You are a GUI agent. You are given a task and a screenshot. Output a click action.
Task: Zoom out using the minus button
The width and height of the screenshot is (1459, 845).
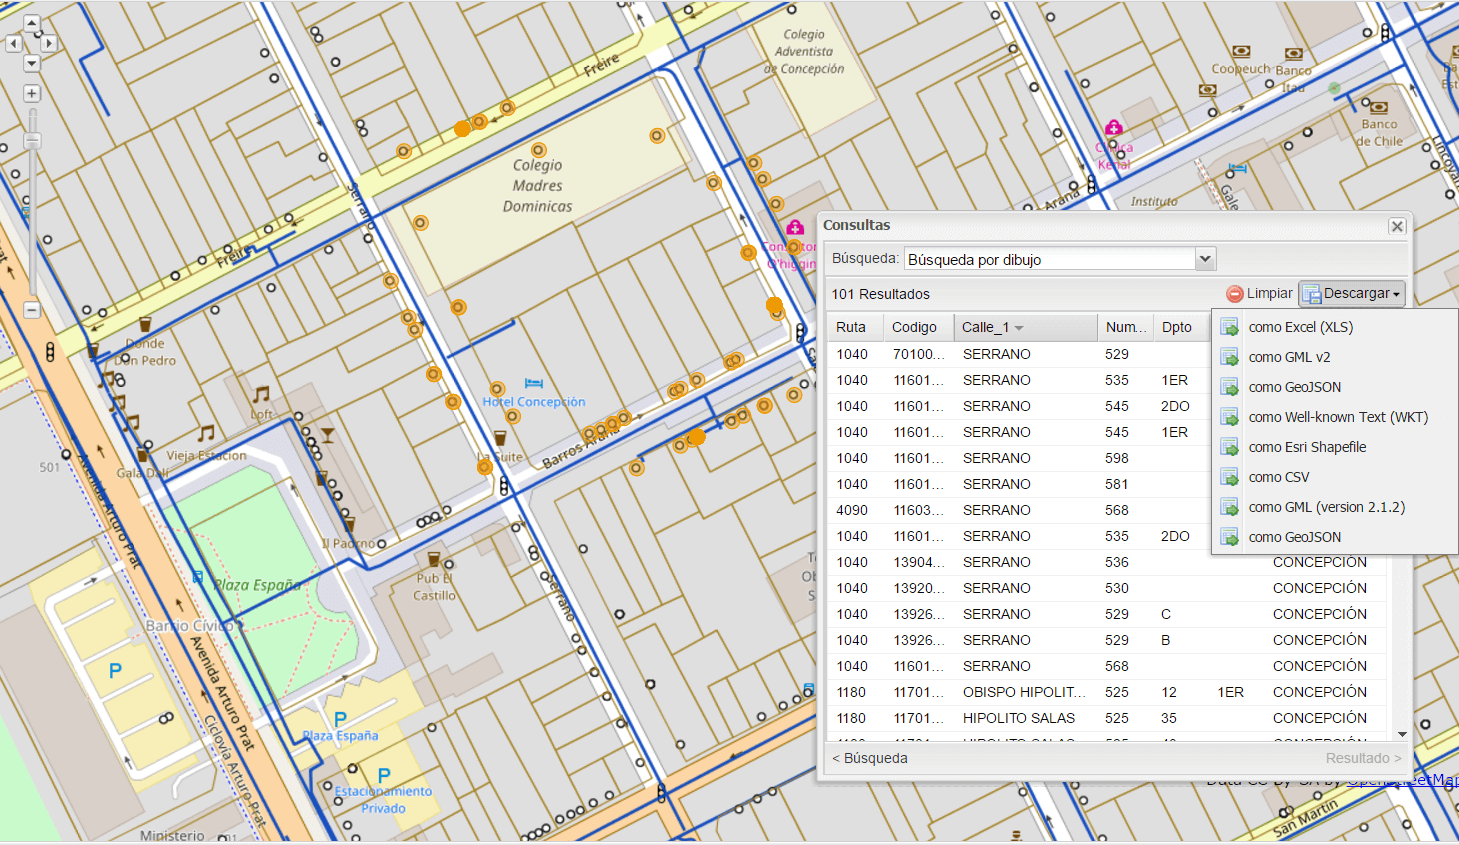31,310
